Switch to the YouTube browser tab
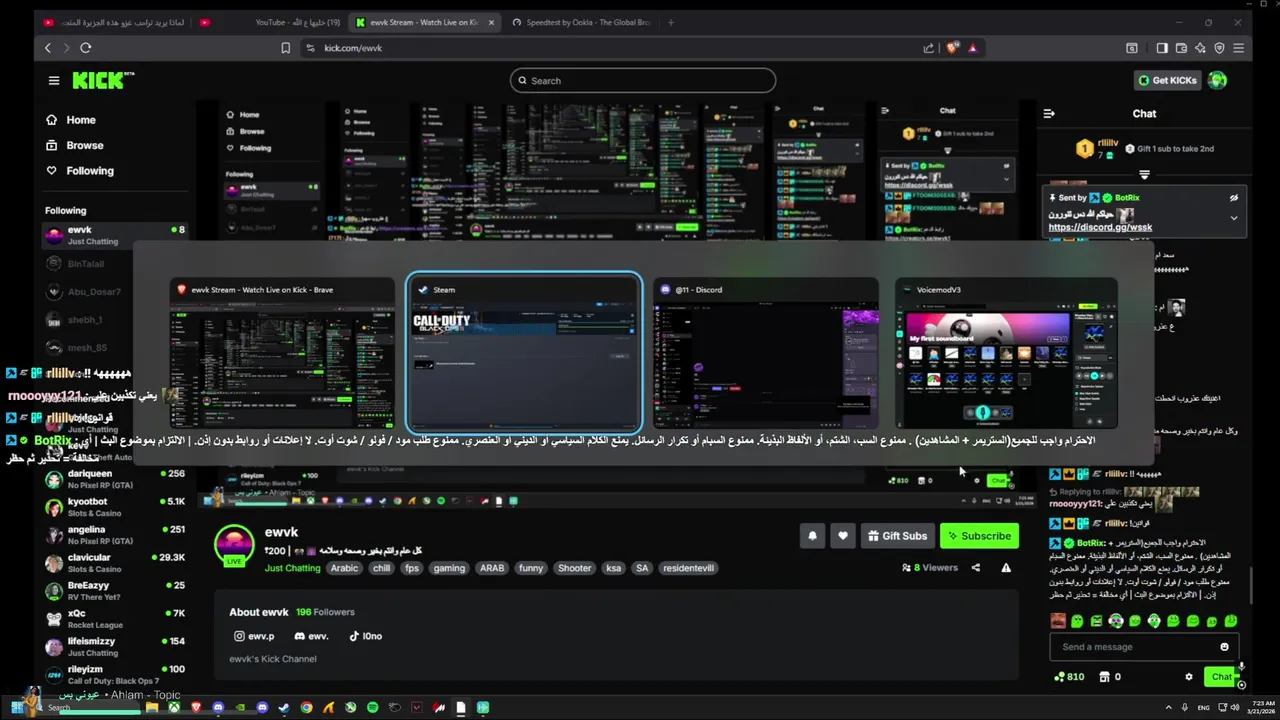 point(270,22)
